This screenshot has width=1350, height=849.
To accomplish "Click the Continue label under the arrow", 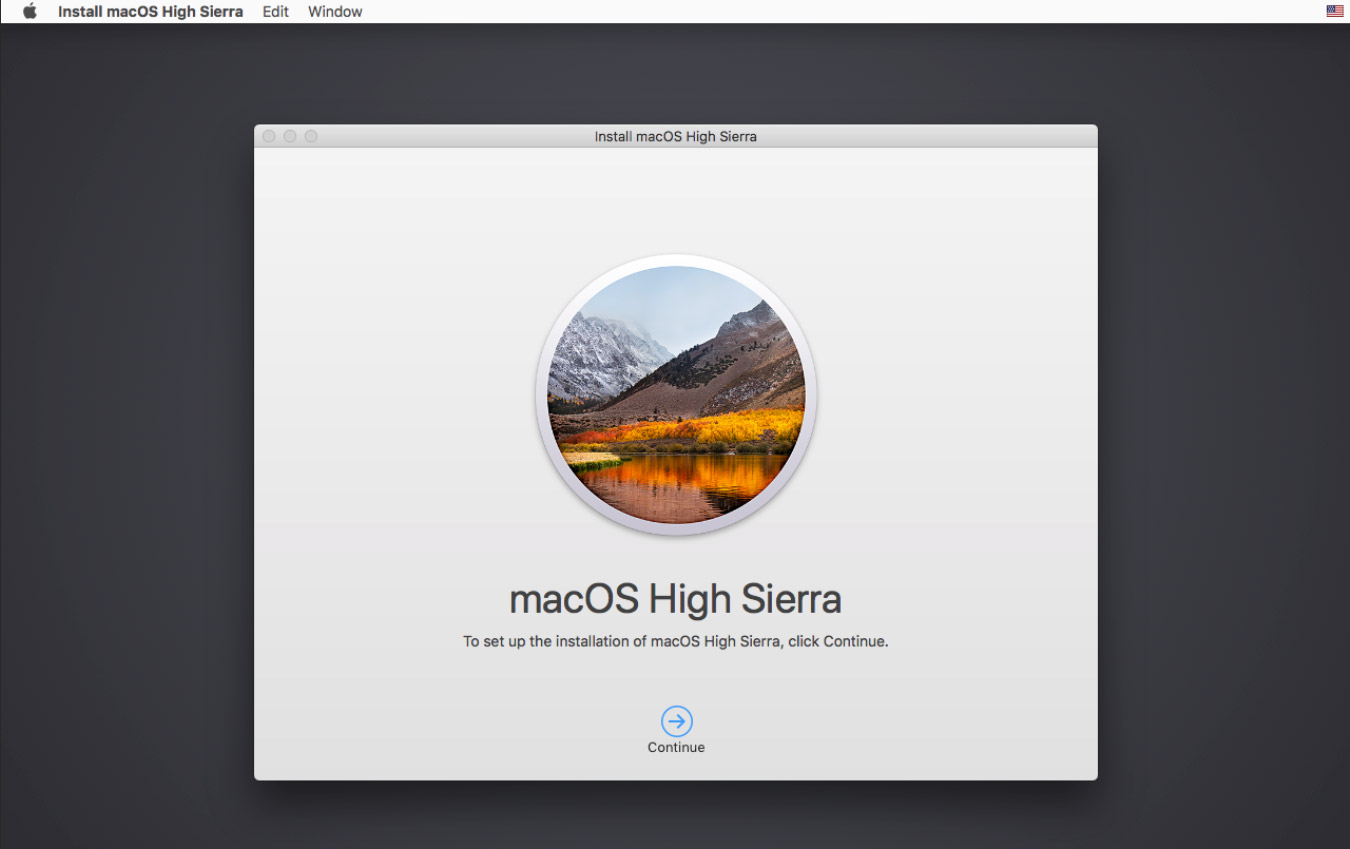I will pos(676,747).
